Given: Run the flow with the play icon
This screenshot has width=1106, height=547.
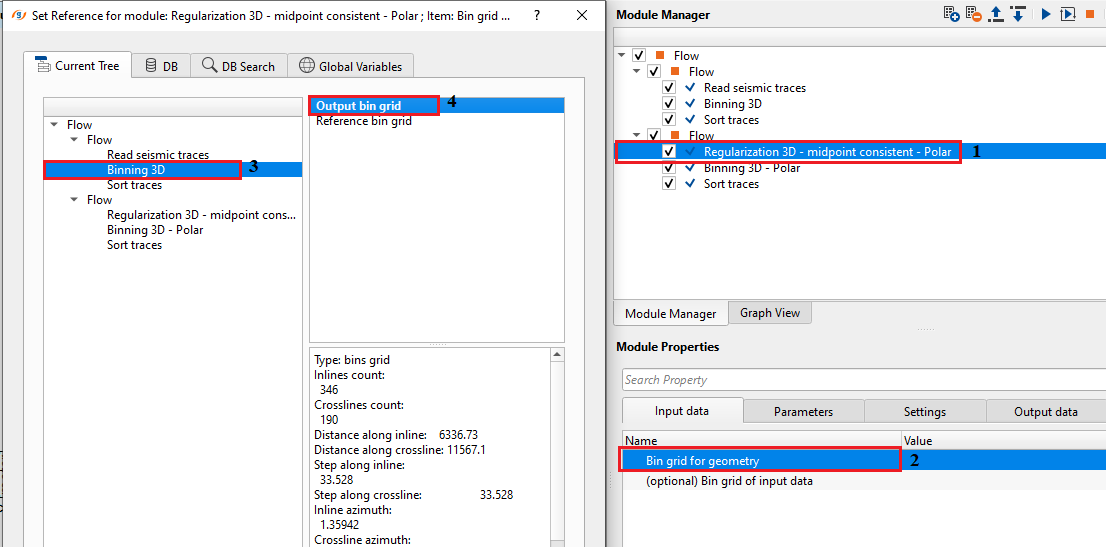Looking at the screenshot, I should tap(1046, 13).
